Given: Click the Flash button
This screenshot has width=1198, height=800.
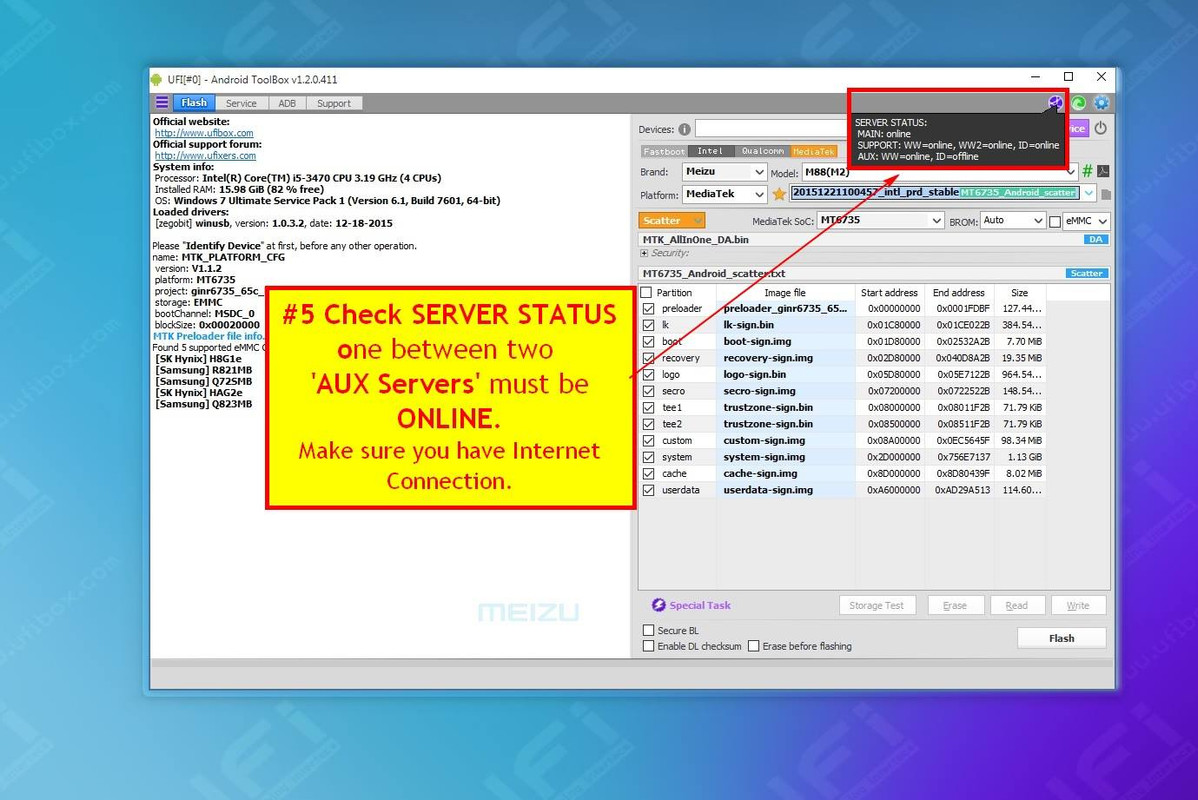Looking at the screenshot, I should tap(1061, 638).
